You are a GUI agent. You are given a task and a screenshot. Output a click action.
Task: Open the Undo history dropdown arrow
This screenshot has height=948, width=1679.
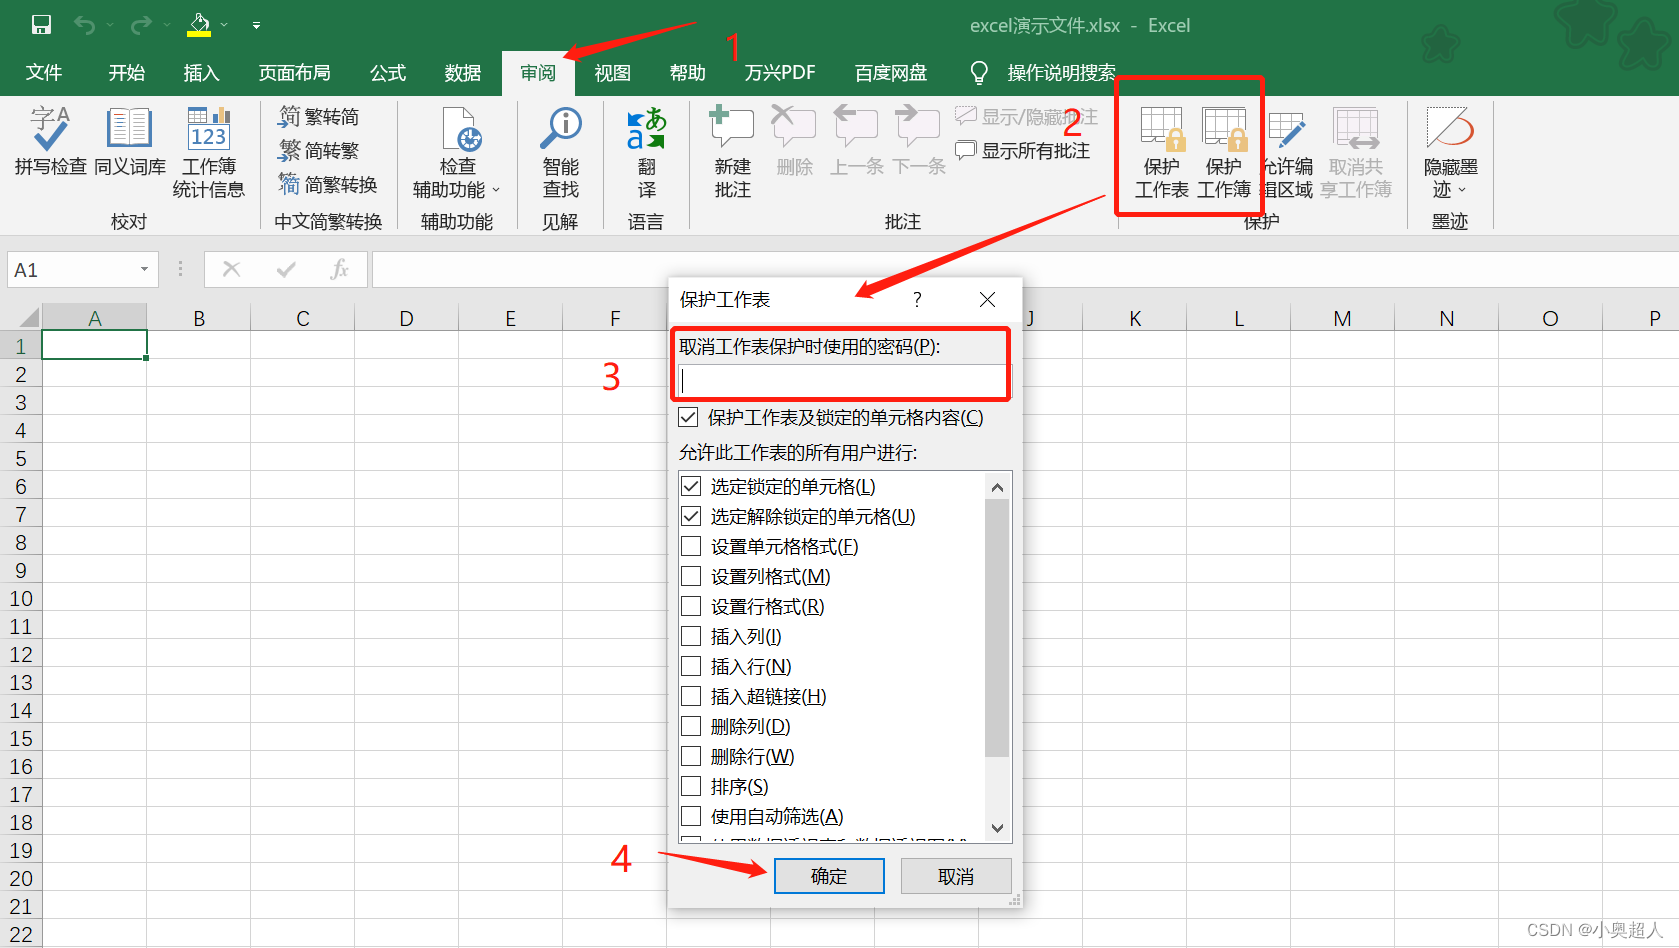tap(109, 25)
